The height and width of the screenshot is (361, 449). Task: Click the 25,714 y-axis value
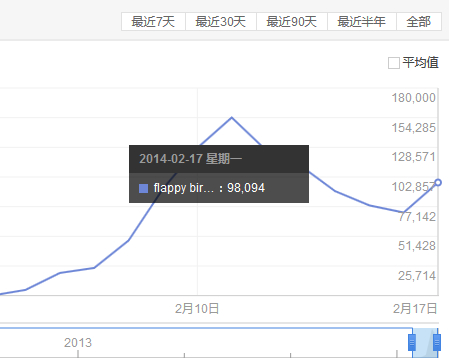pyautogui.click(x=417, y=276)
